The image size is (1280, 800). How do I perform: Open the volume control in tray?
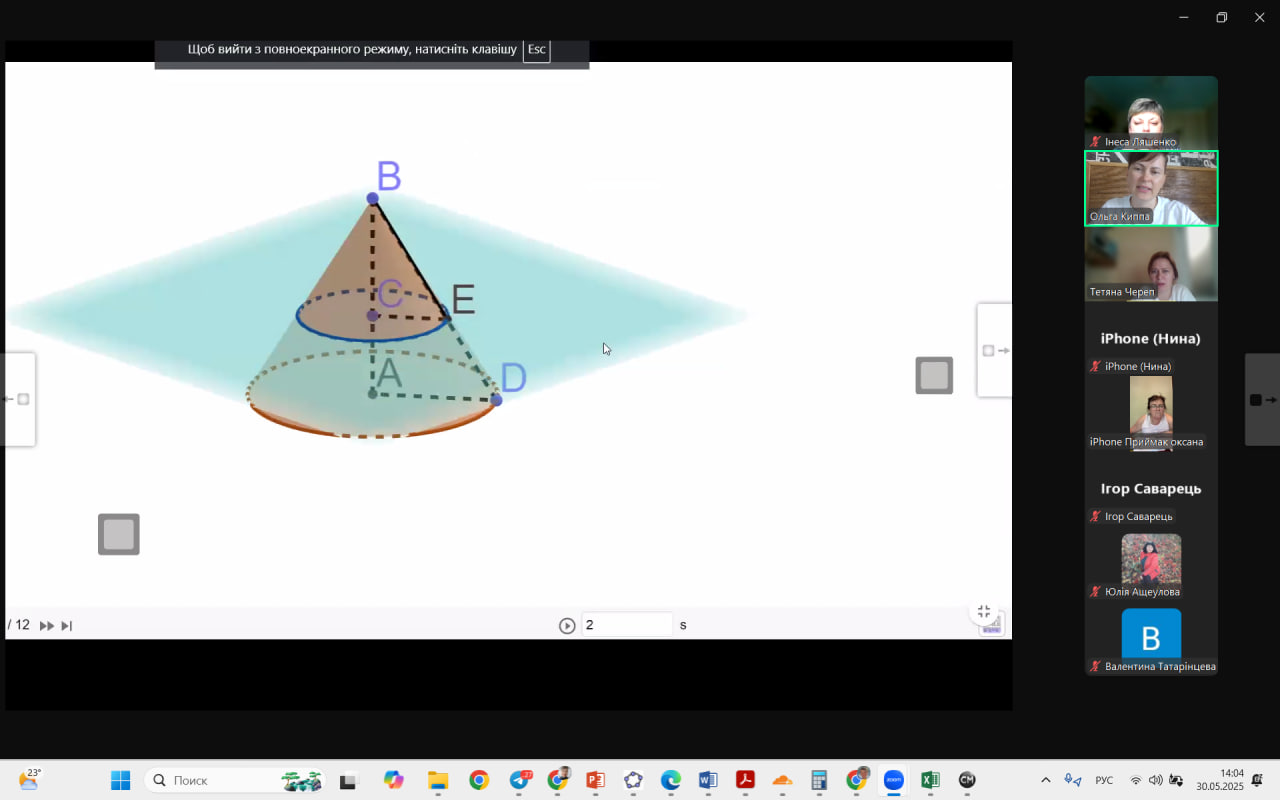[x=1156, y=780]
